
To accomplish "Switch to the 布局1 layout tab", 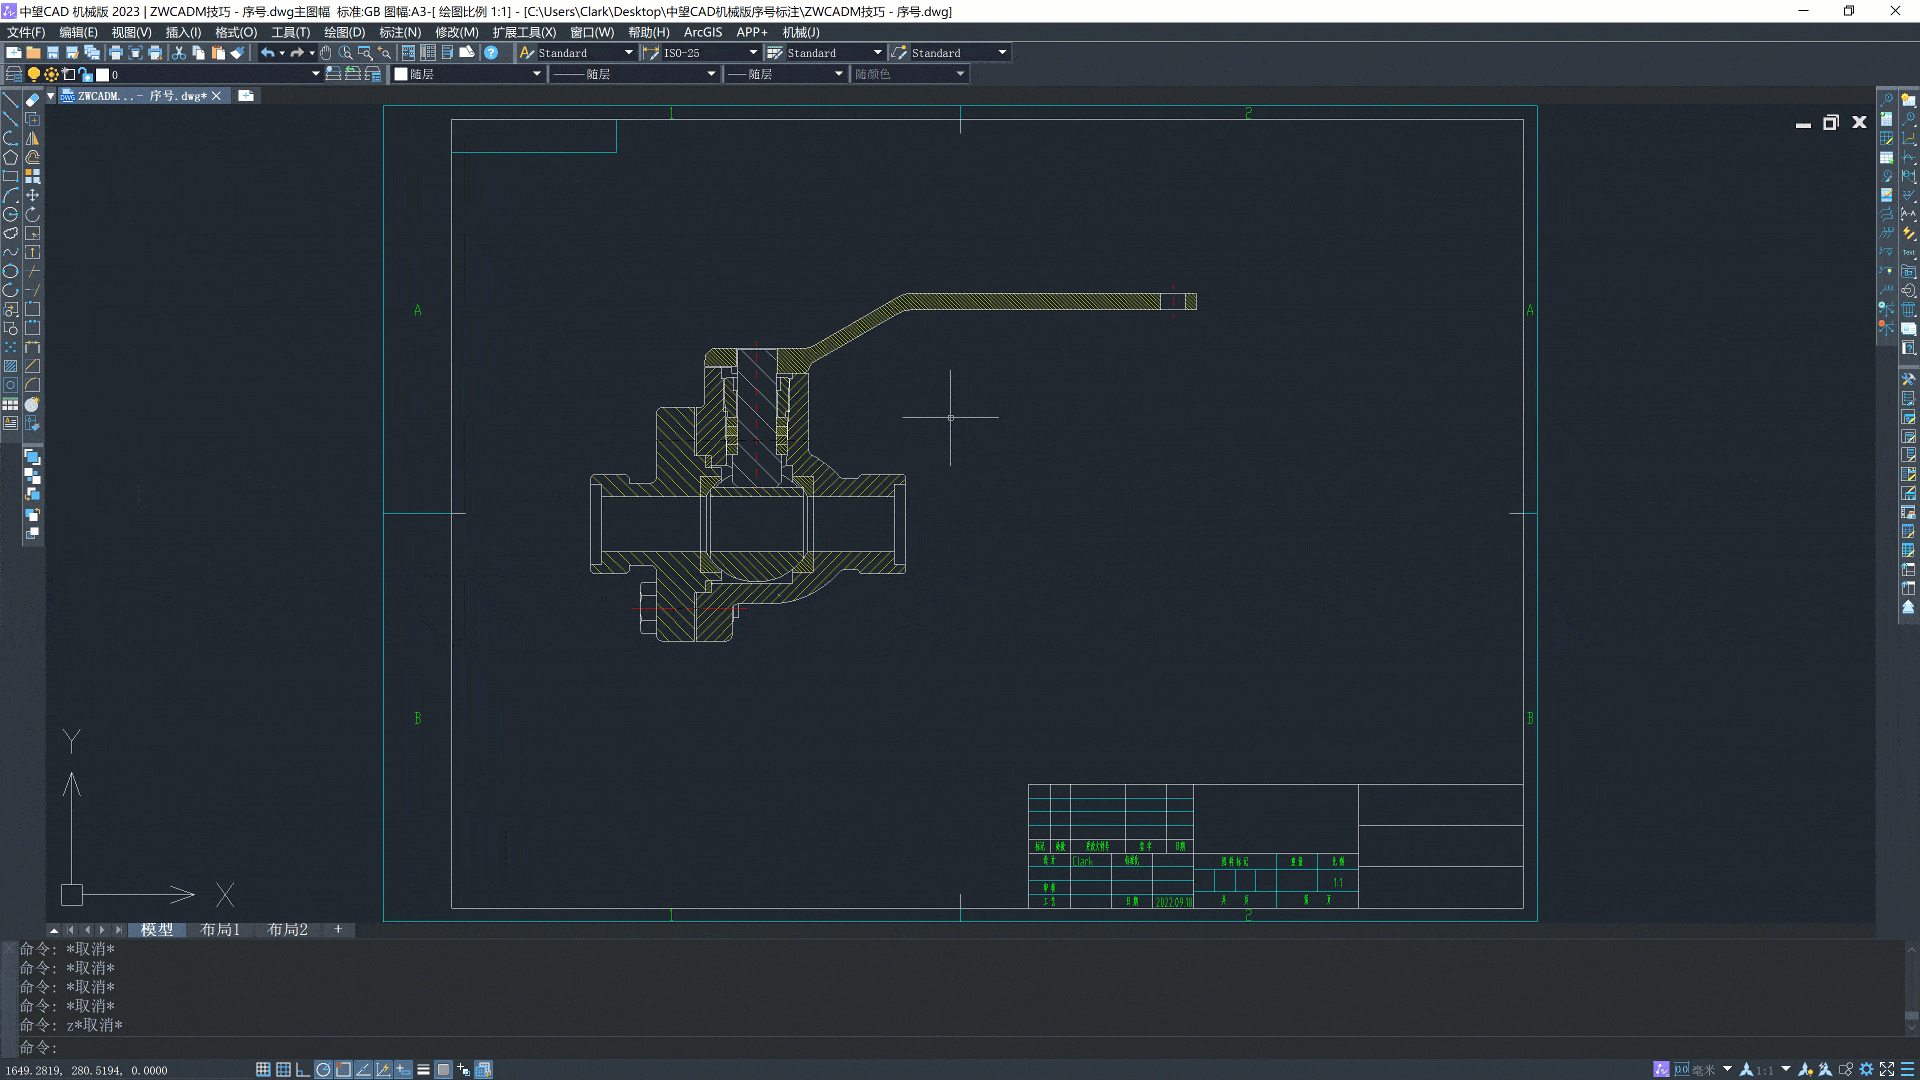I will click(x=220, y=930).
